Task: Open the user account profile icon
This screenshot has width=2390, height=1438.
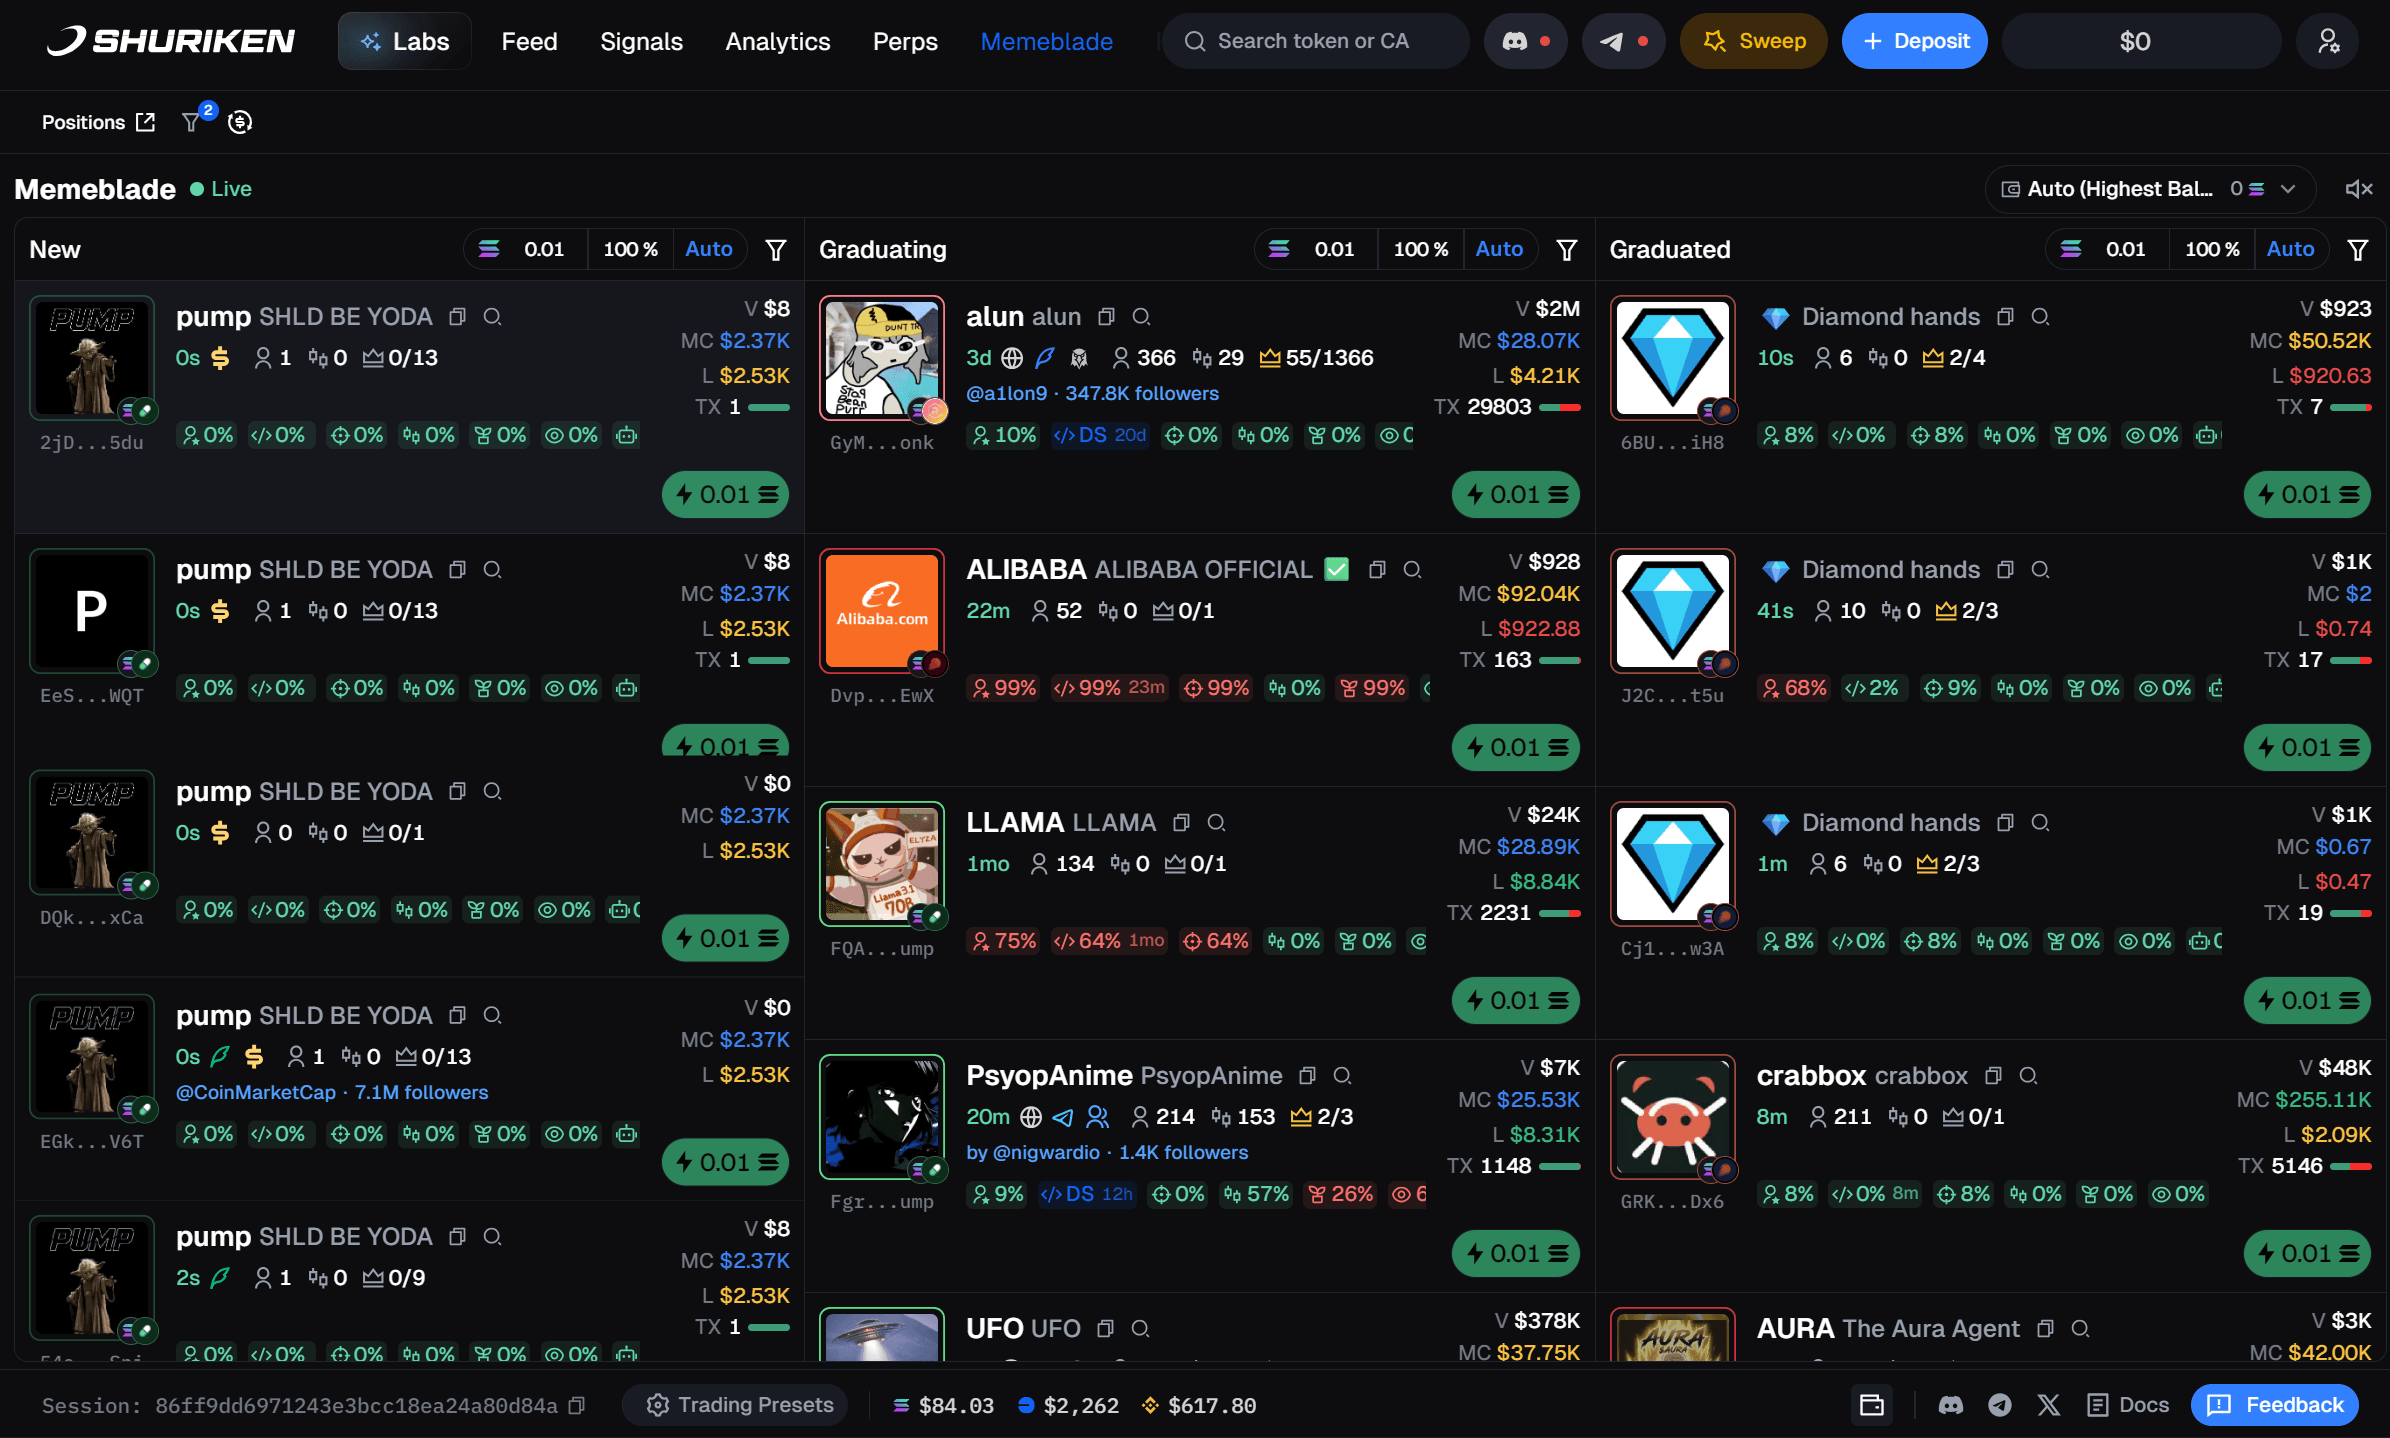Action: coord(2328,41)
